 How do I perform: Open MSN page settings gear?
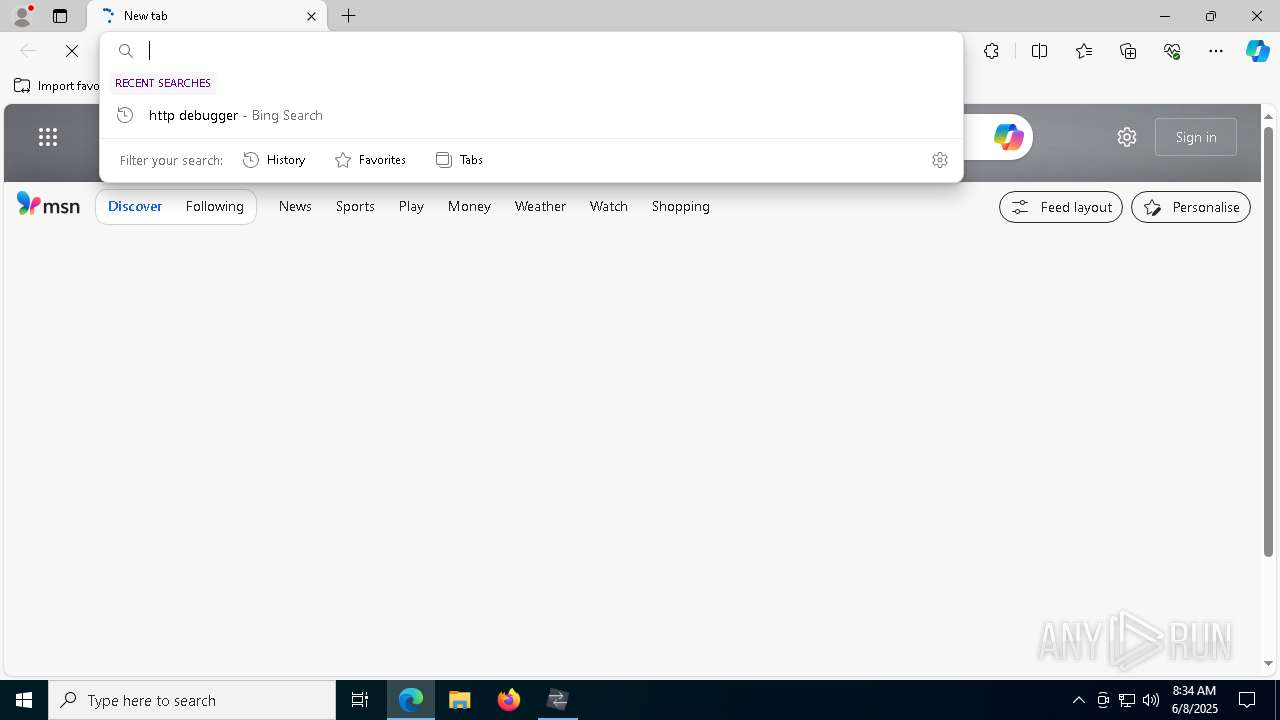click(1127, 137)
